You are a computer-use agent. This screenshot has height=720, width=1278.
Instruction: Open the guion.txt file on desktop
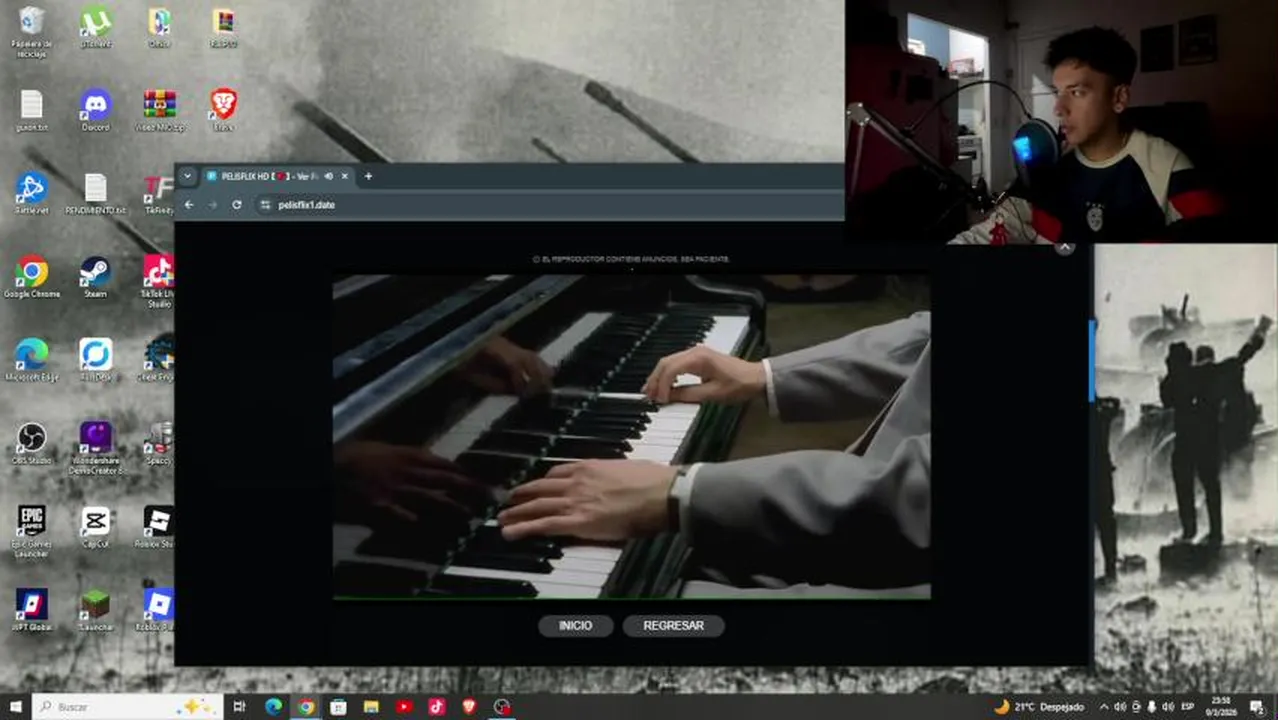32,111
